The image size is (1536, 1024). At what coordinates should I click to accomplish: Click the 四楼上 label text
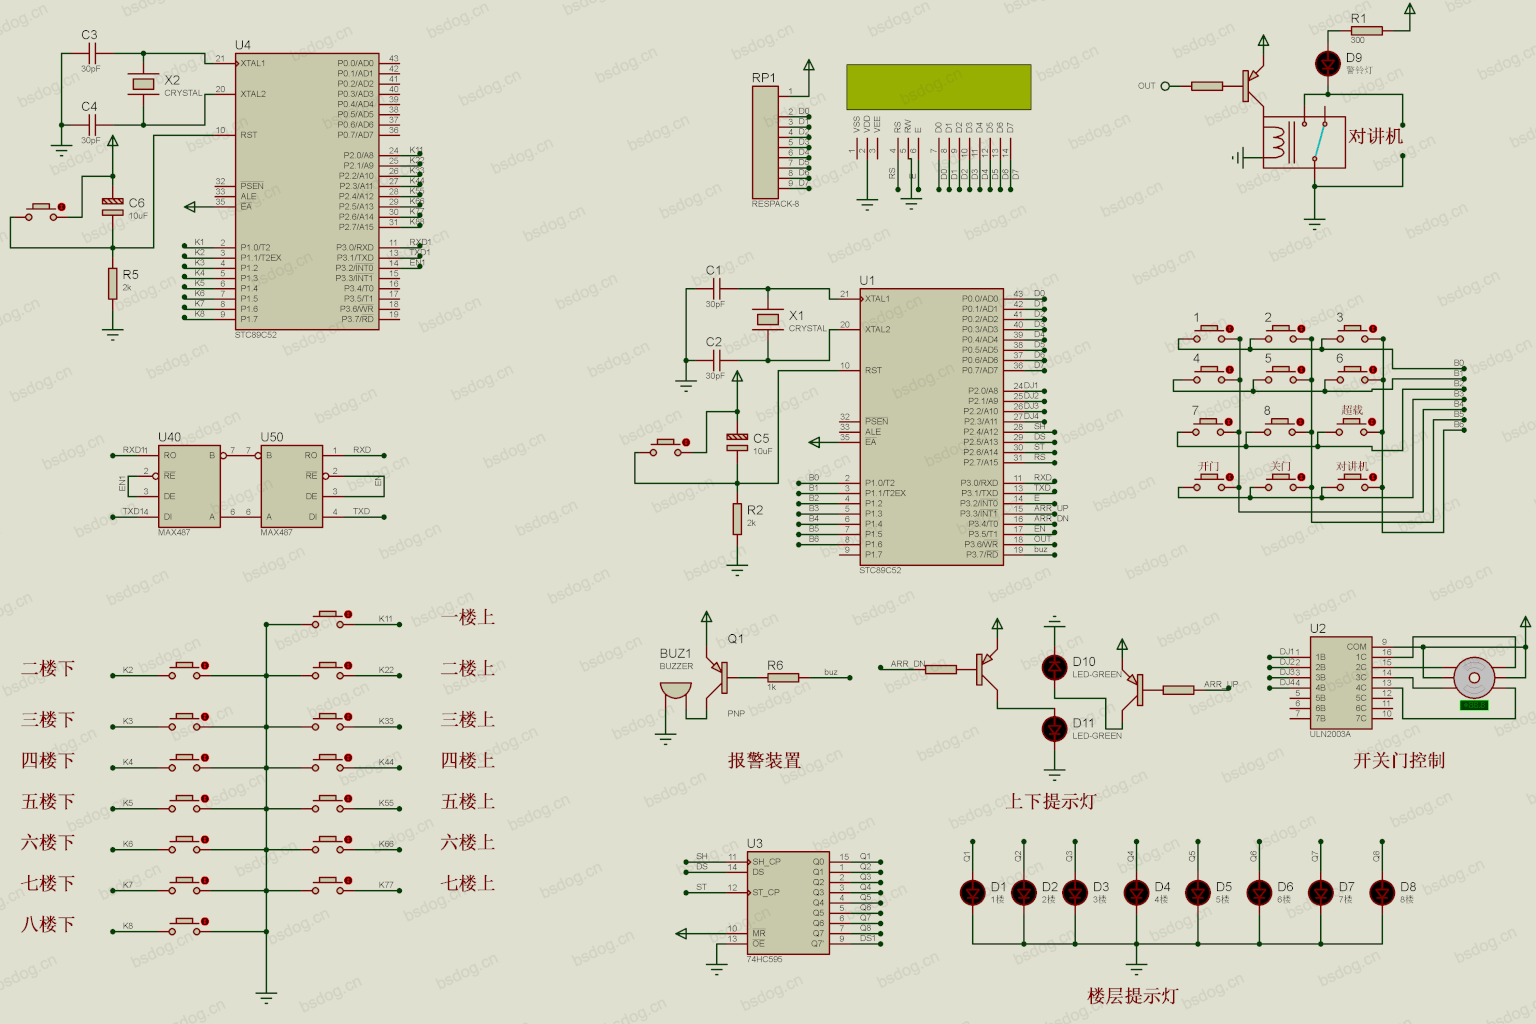coord(468,760)
